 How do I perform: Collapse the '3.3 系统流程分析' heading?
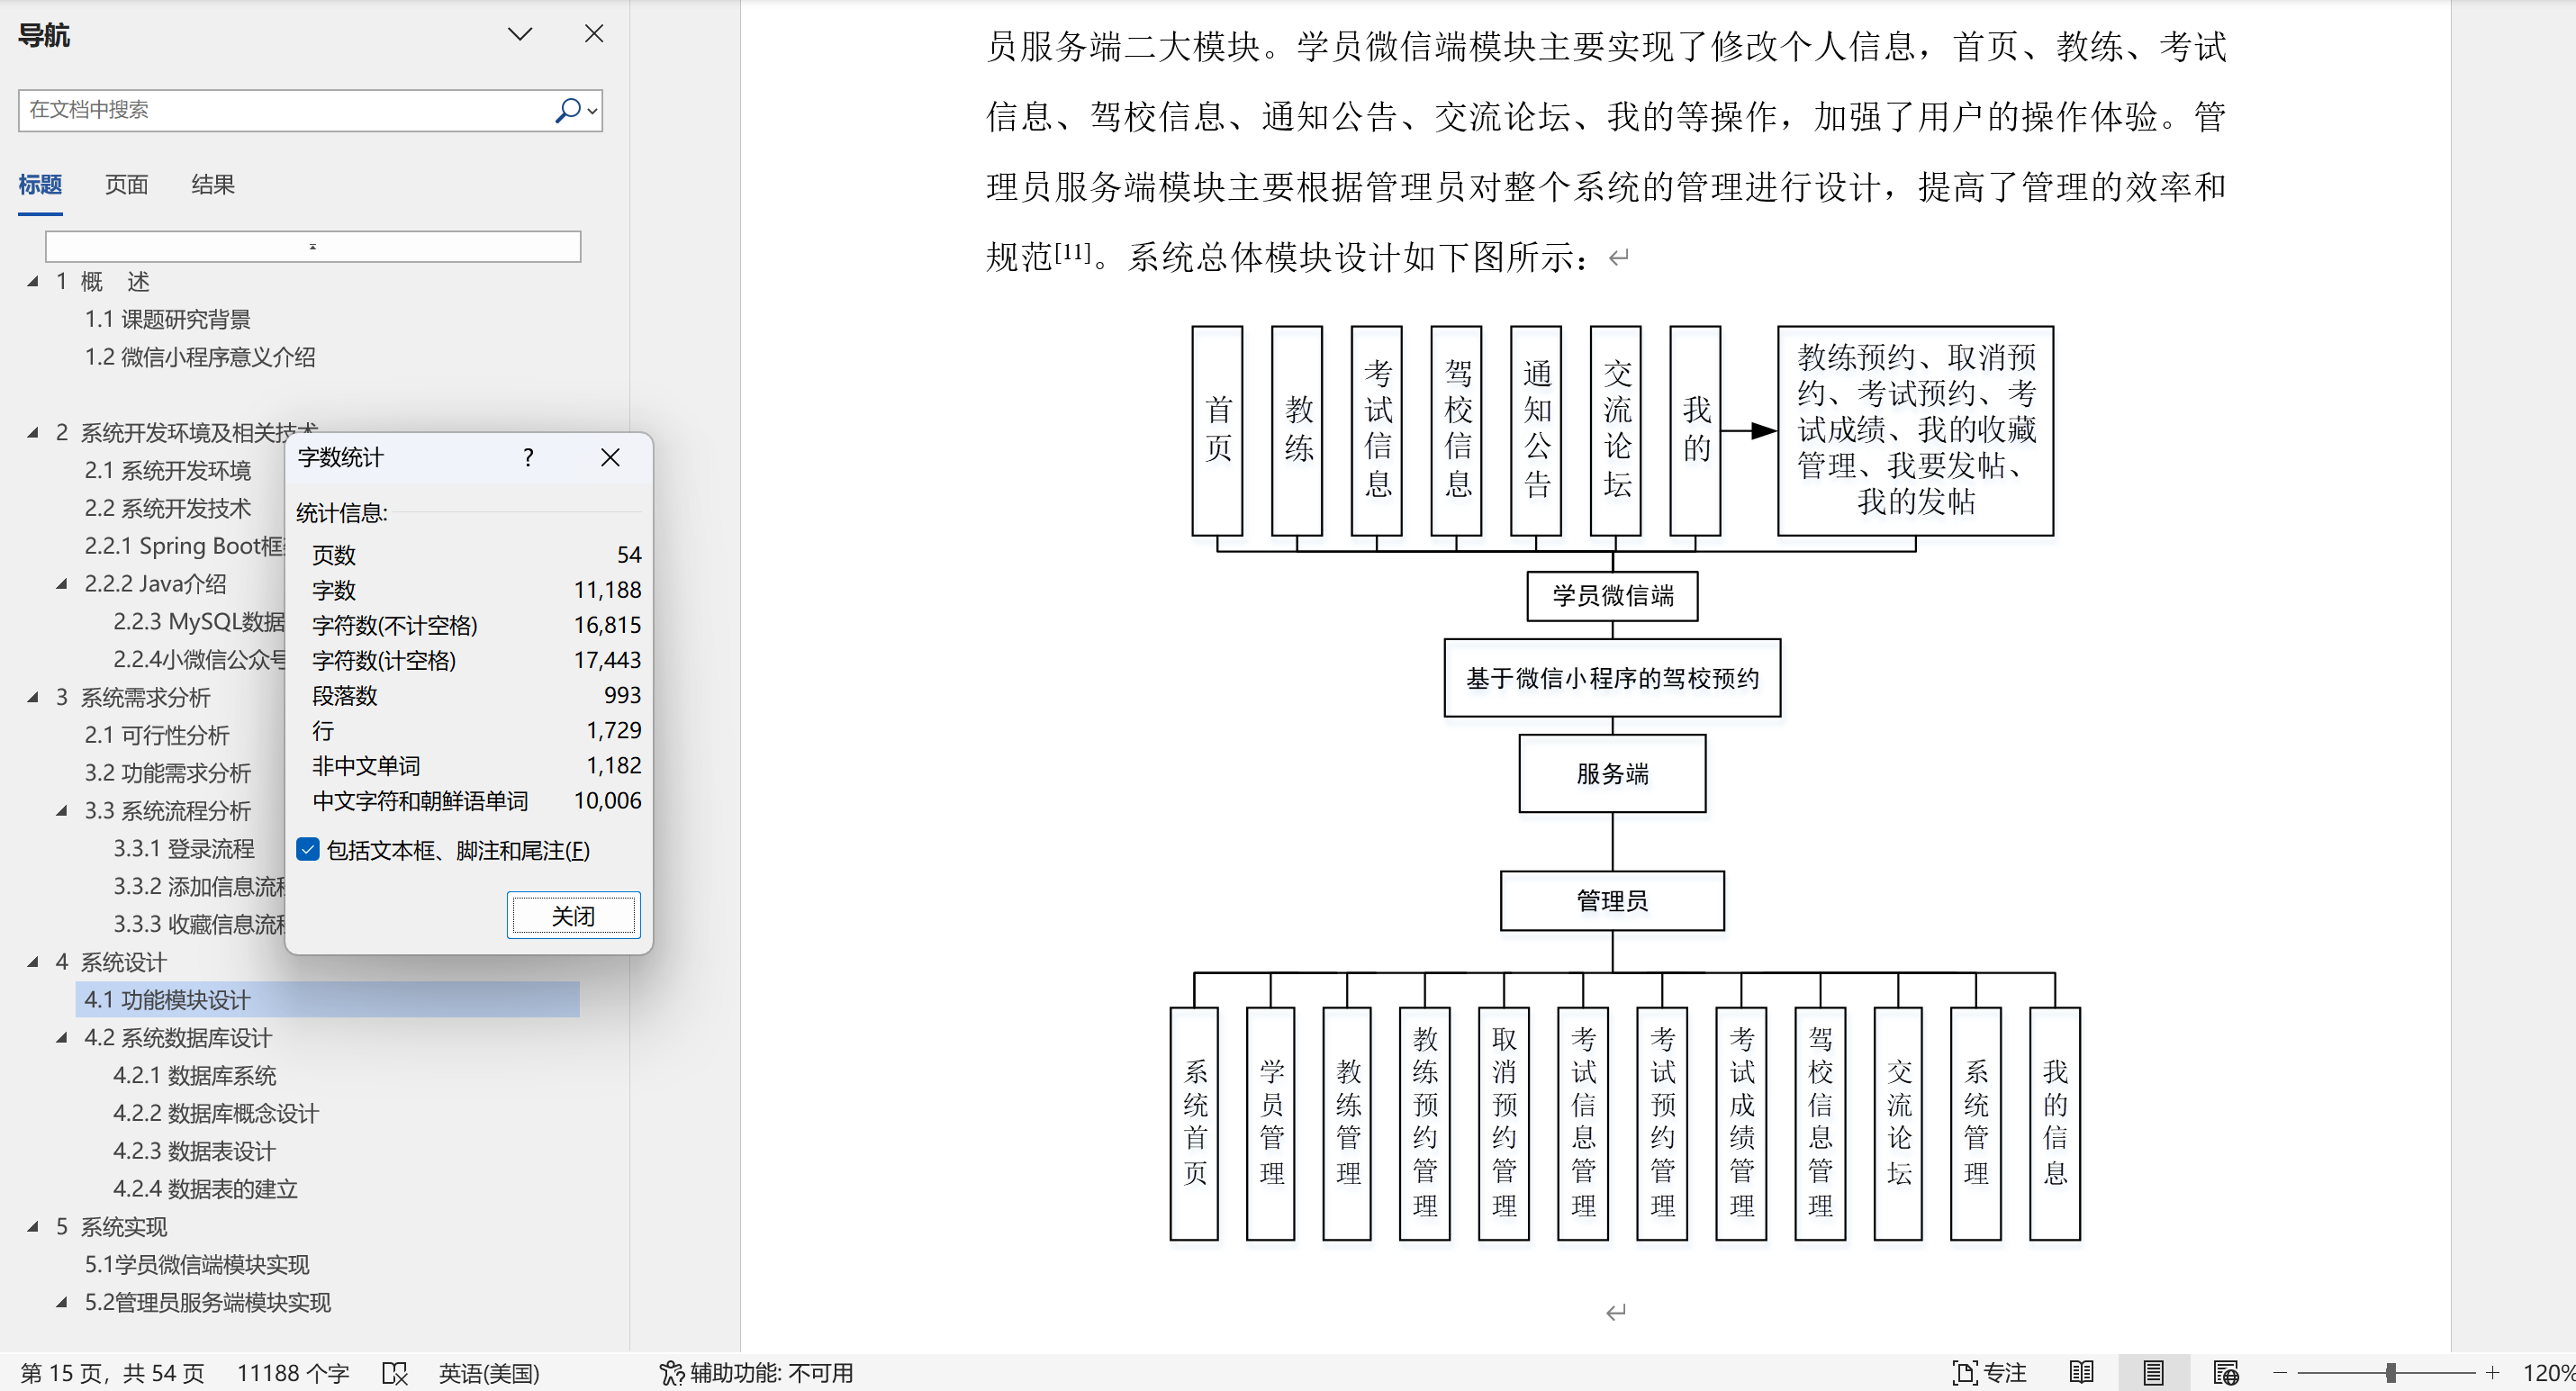click(62, 811)
